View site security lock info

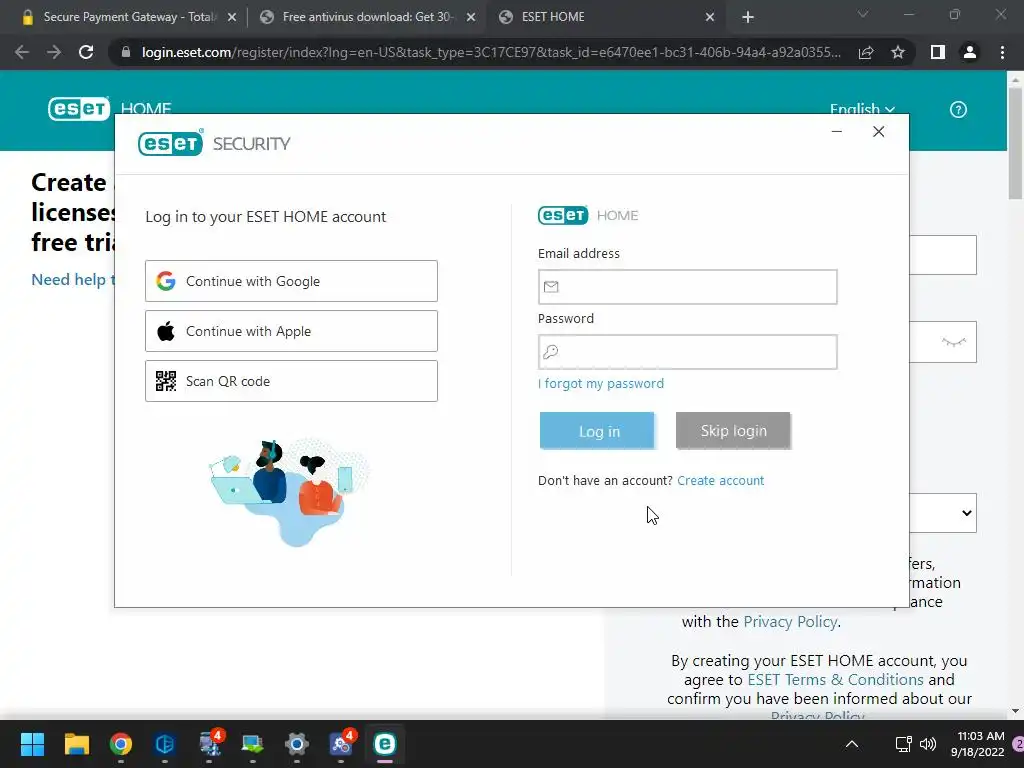pos(126,52)
